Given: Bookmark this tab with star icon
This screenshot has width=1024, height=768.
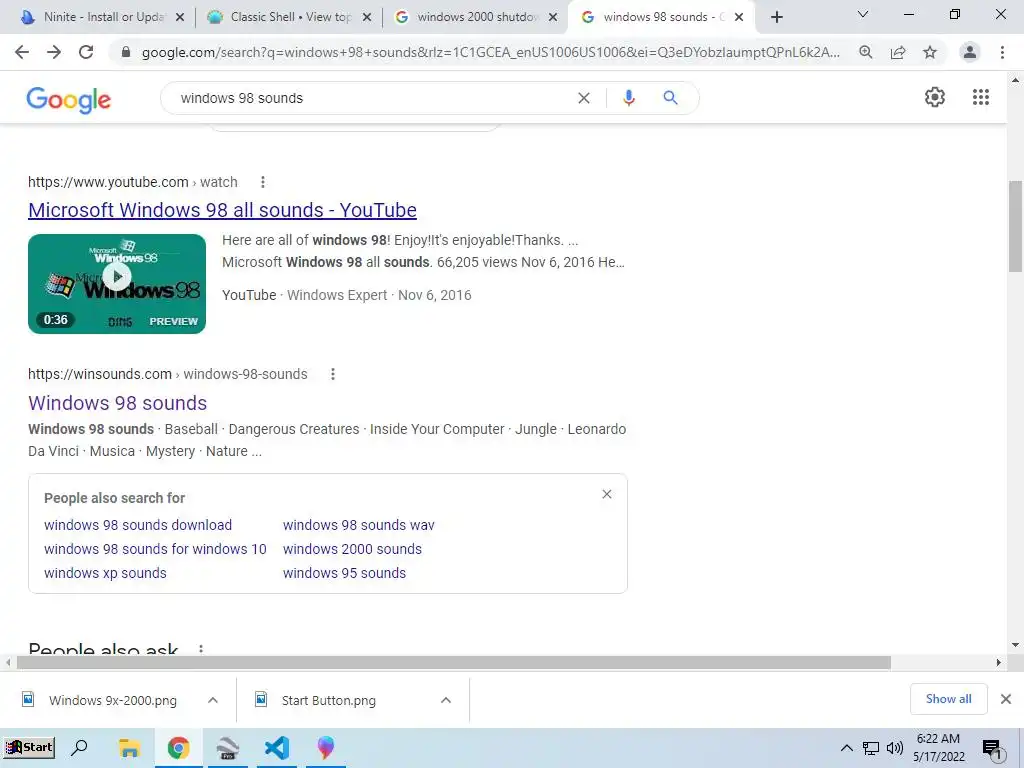Looking at the screenshot, I should coord(930,52).
